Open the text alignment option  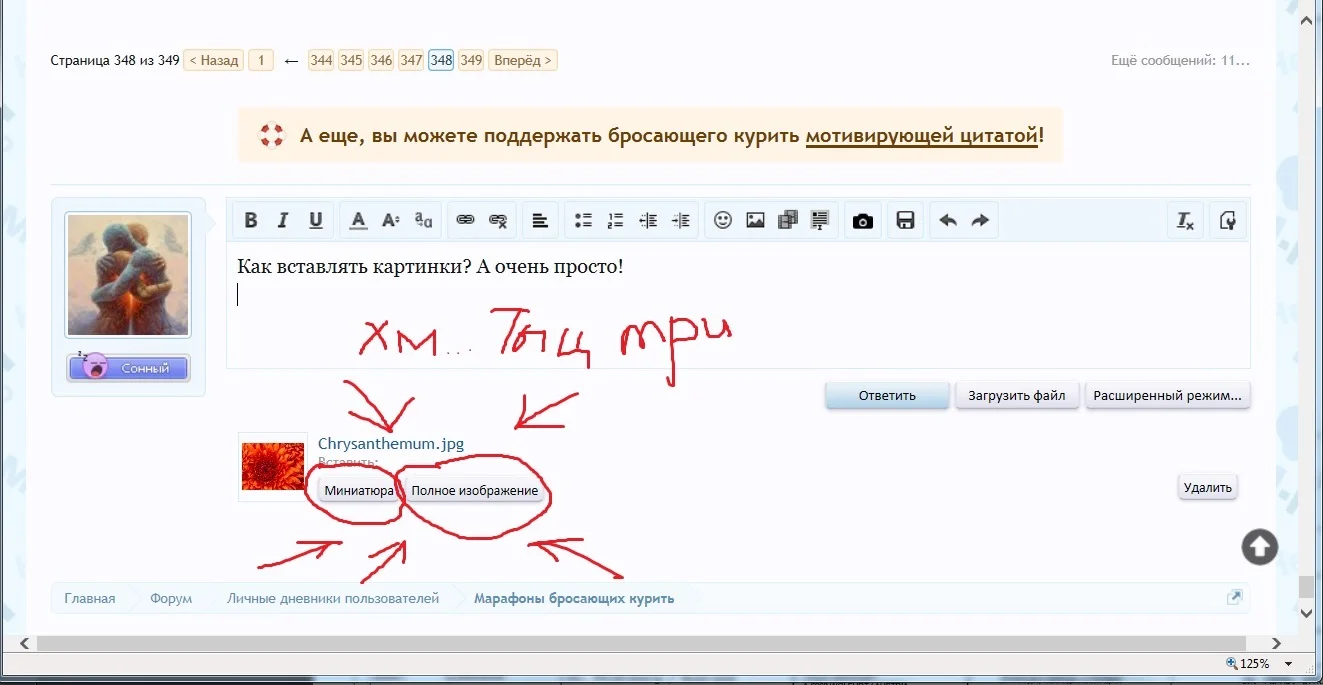(x=540, y=220)
